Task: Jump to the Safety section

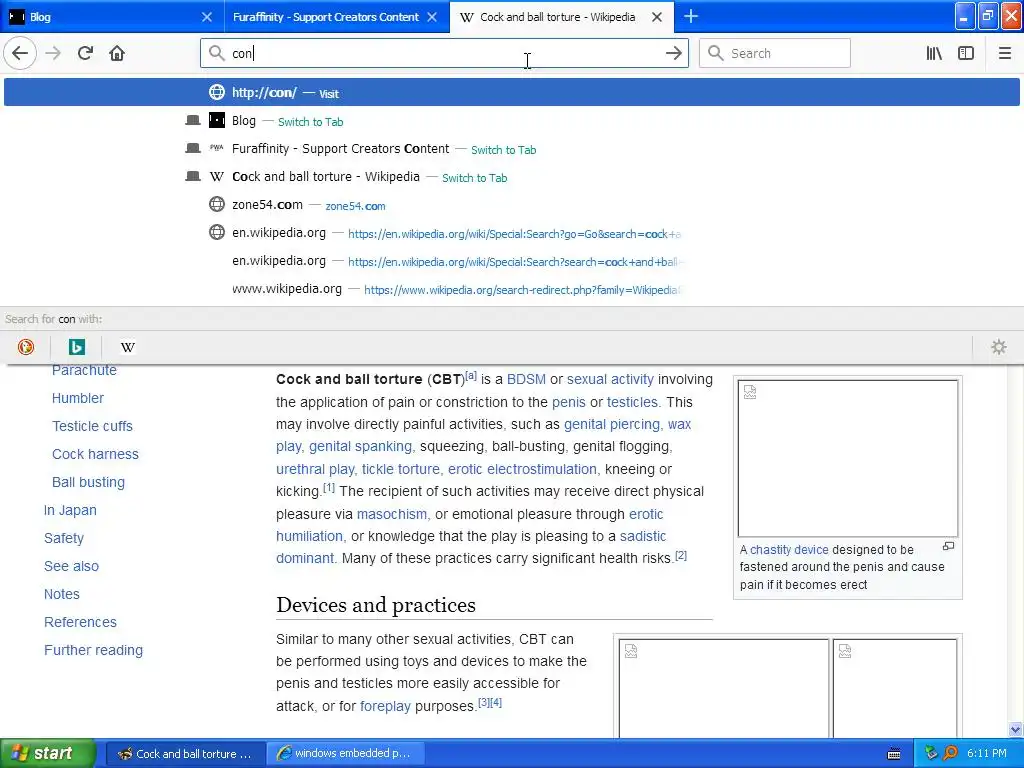Action: tap(63, 538)
